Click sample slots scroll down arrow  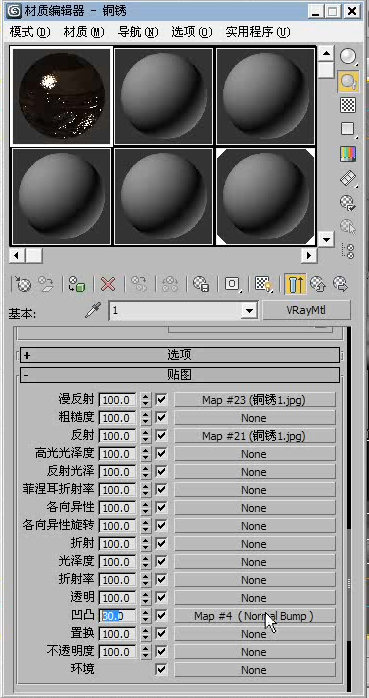click(327, 239)
